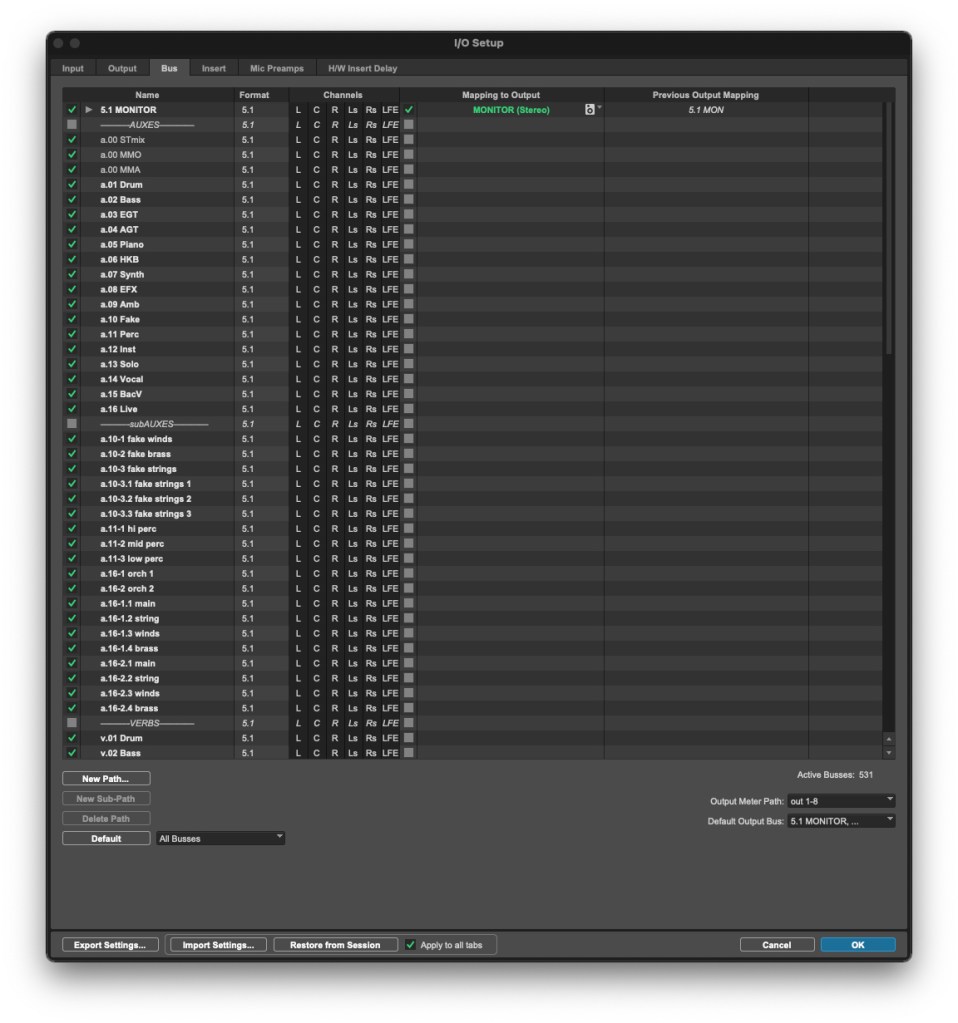Click the mapping-to-output box for a.14 Vocal
Image resolution: width=958 pixels, height=1023 pixels.
(x=409, y=379)
